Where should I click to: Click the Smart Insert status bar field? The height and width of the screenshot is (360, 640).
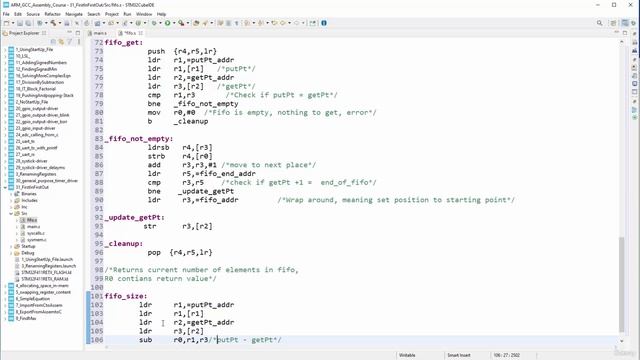coord(459,355)
